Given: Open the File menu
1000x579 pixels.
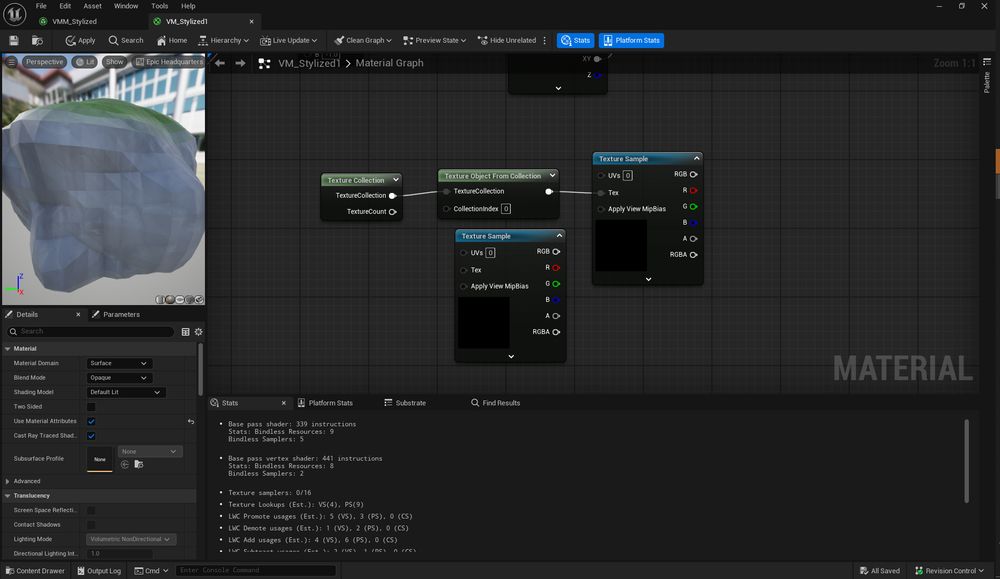Looking at the screenshot, I should [41, 6].
